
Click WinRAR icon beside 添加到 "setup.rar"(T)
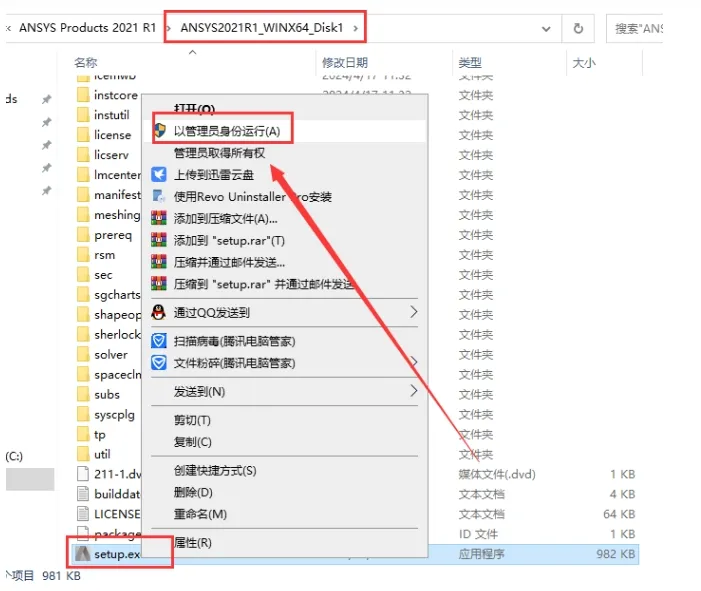click(x=159, y=240)
